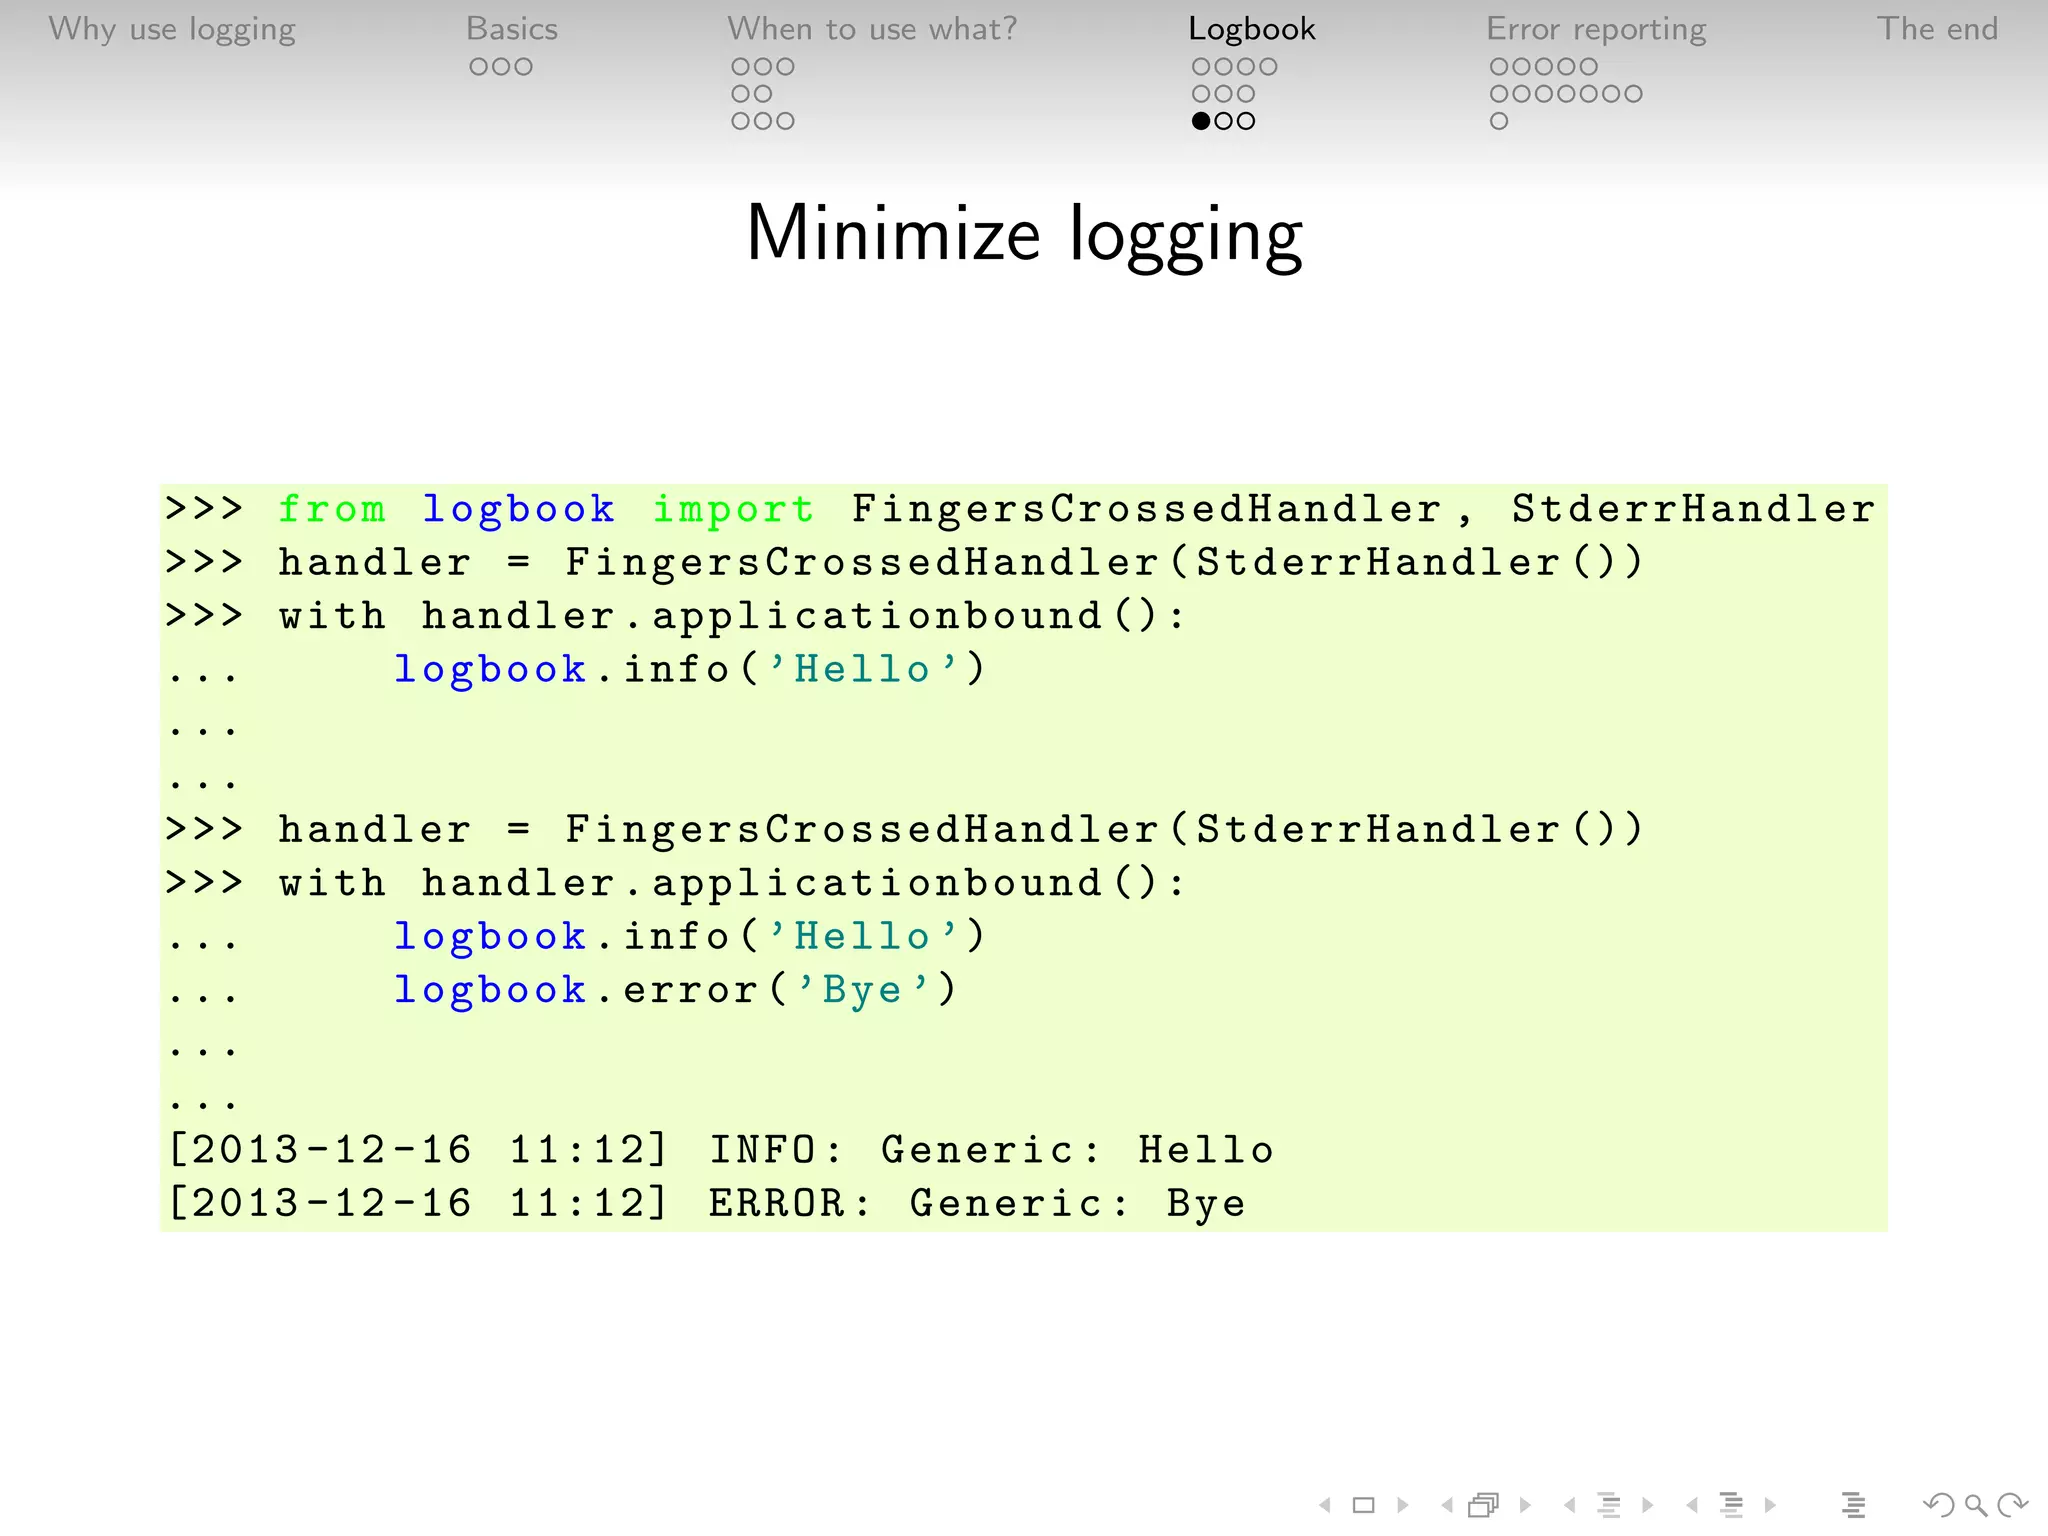Go to next section via arrow right of section icon
This screenshot has width=2048, height=1536.
1770,1504
